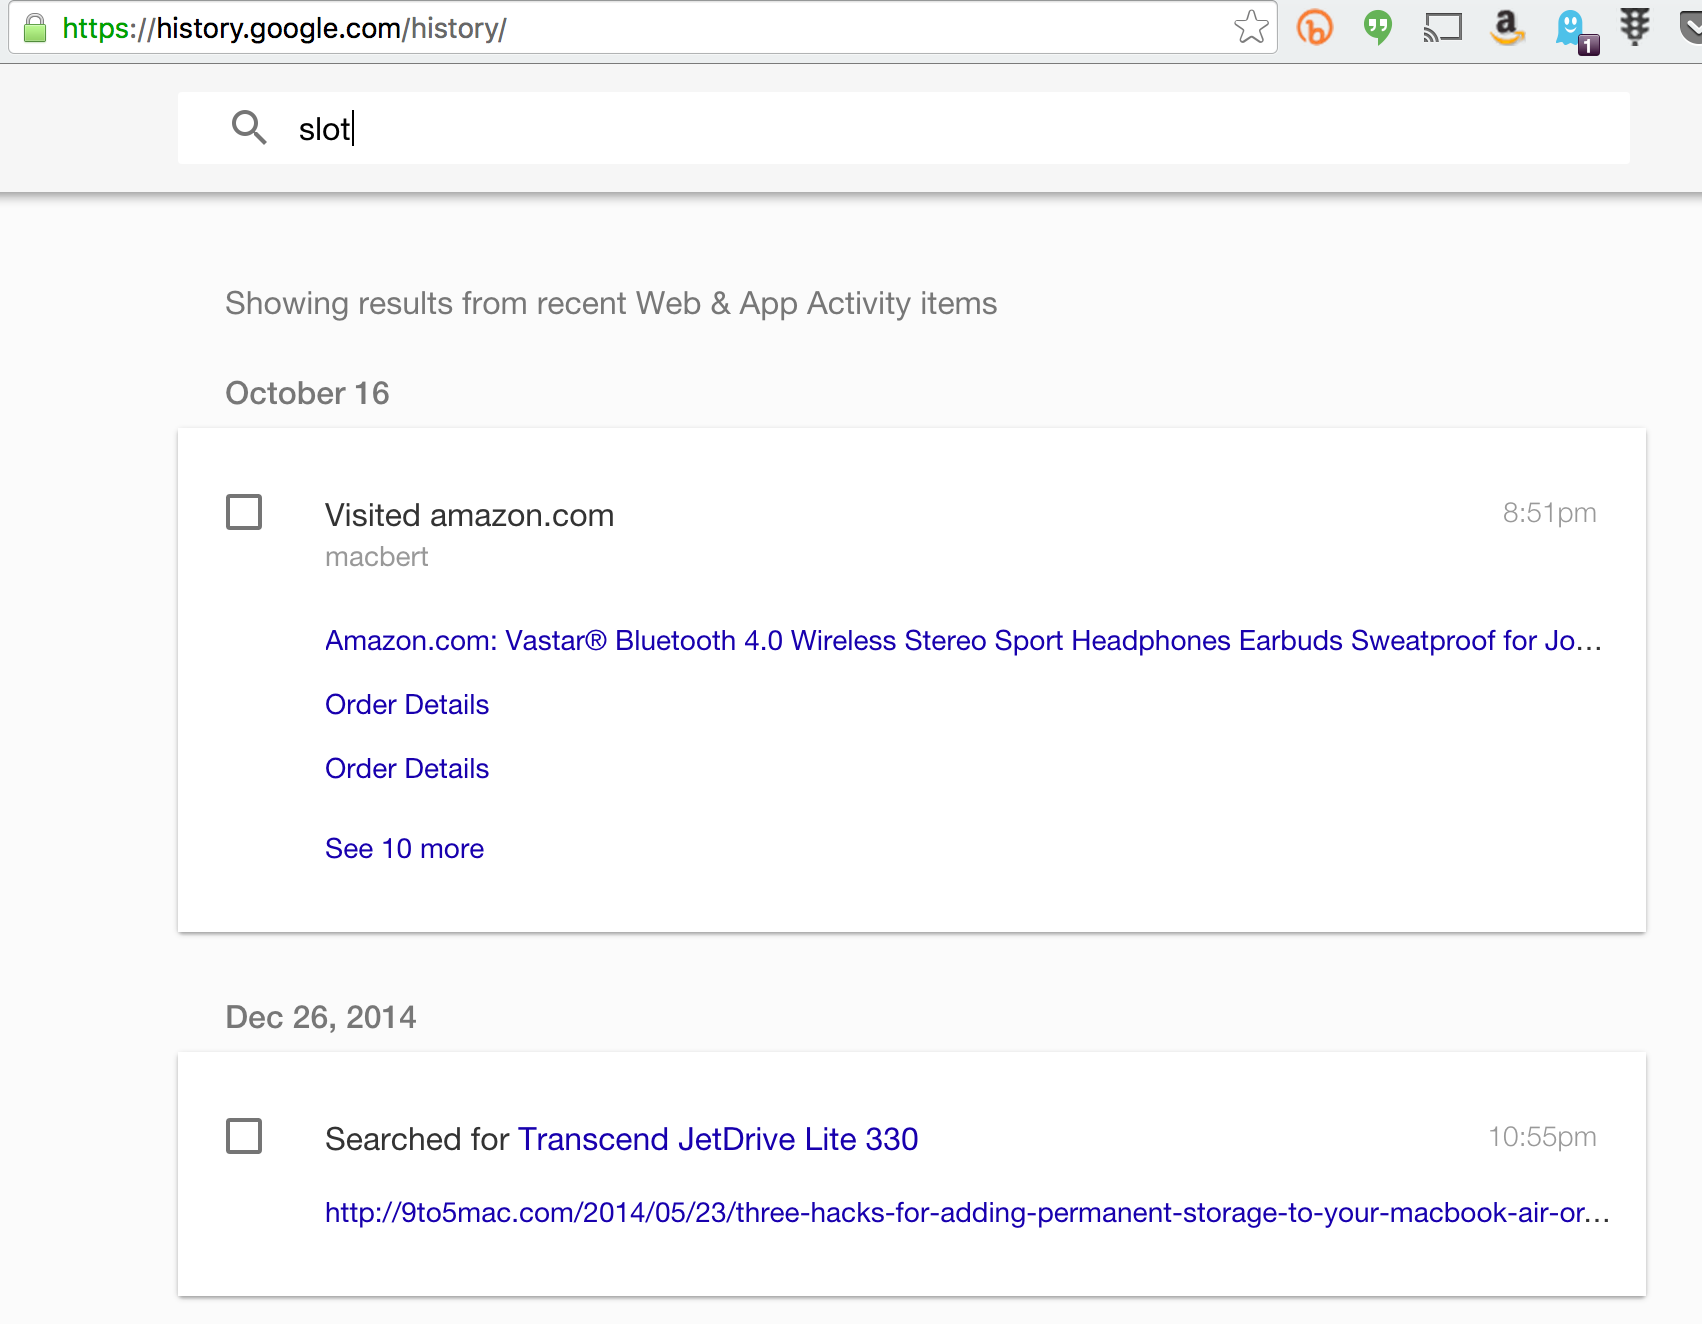
Task: Open the Hangouts extension
Action: 1378,28
